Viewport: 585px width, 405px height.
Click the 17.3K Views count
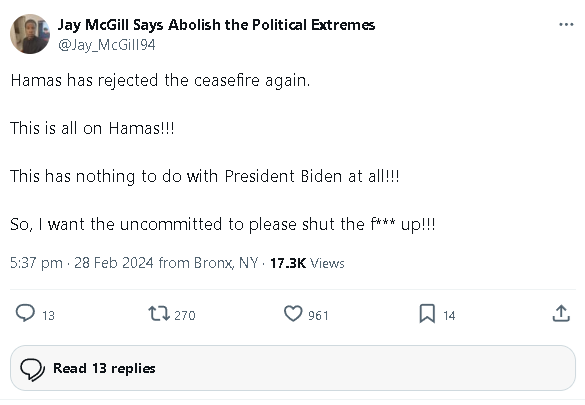click(x=307, y=263)
